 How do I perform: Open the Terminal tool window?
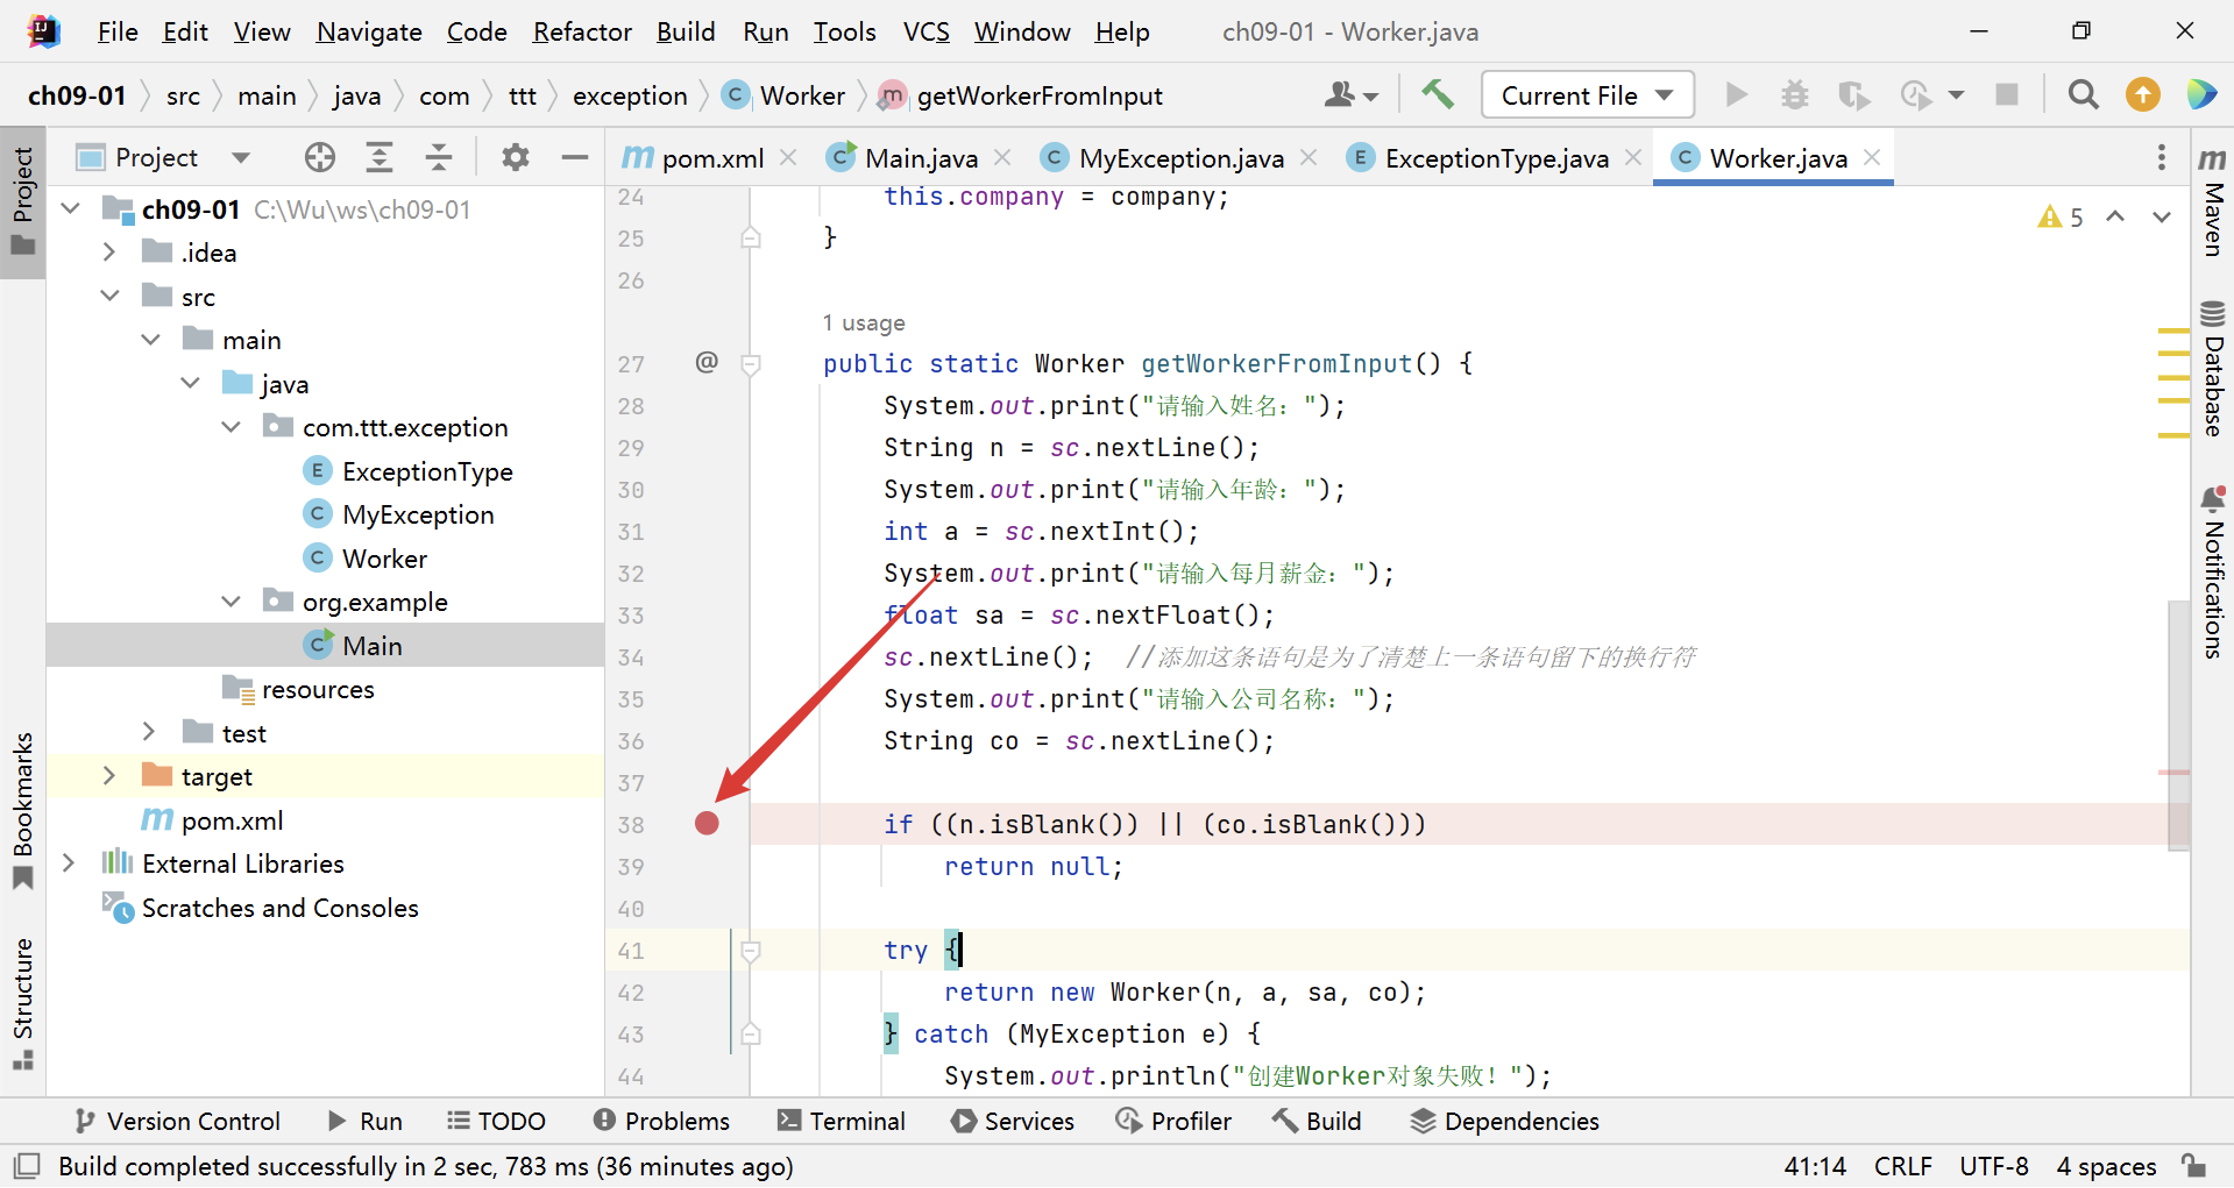(x=842, y=1121)
